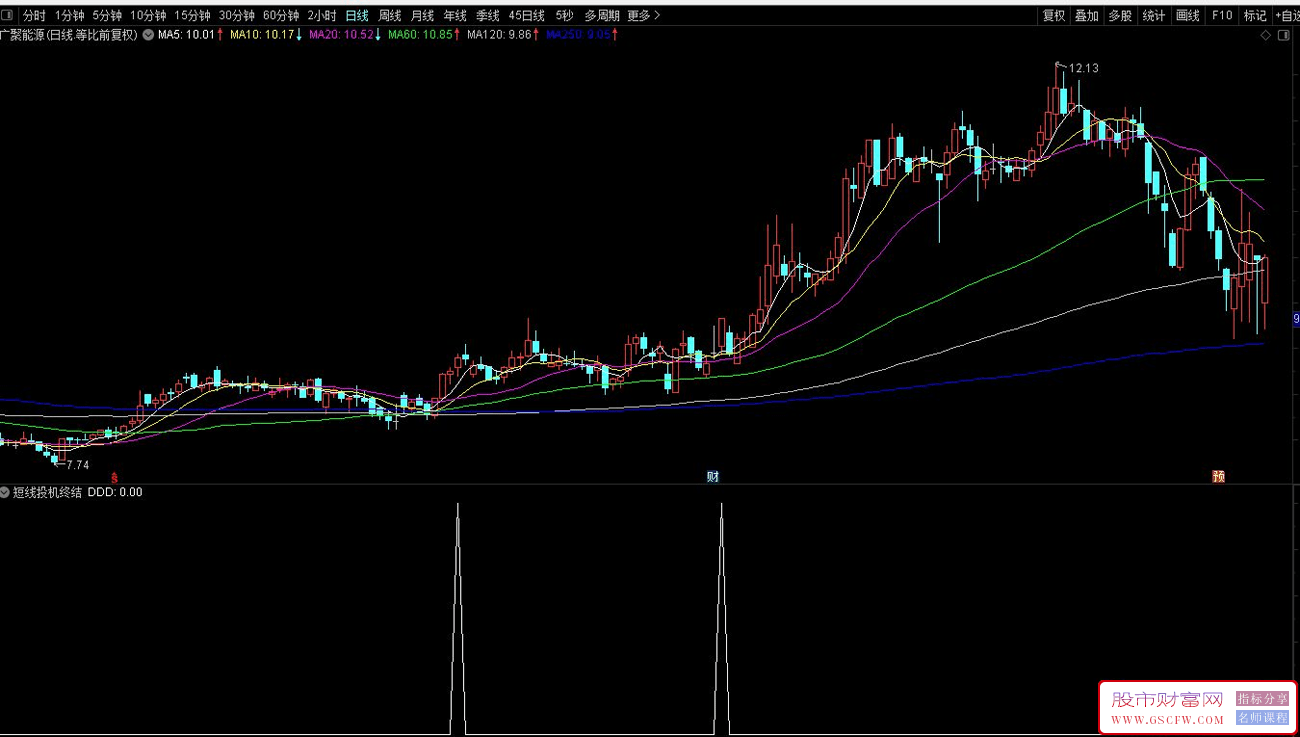Image resolution: width=1300 pixels, height=737 pixels.
Task: Open the 复权 adjustment menu
Action: click(1054, 16)
